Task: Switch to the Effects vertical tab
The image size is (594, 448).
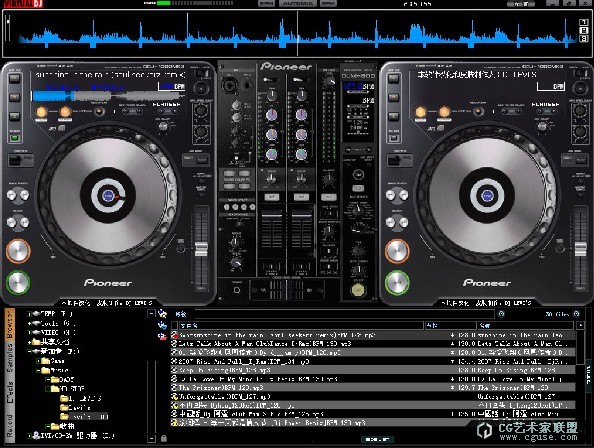Action: pyautogui.click(x=9, y=392)
